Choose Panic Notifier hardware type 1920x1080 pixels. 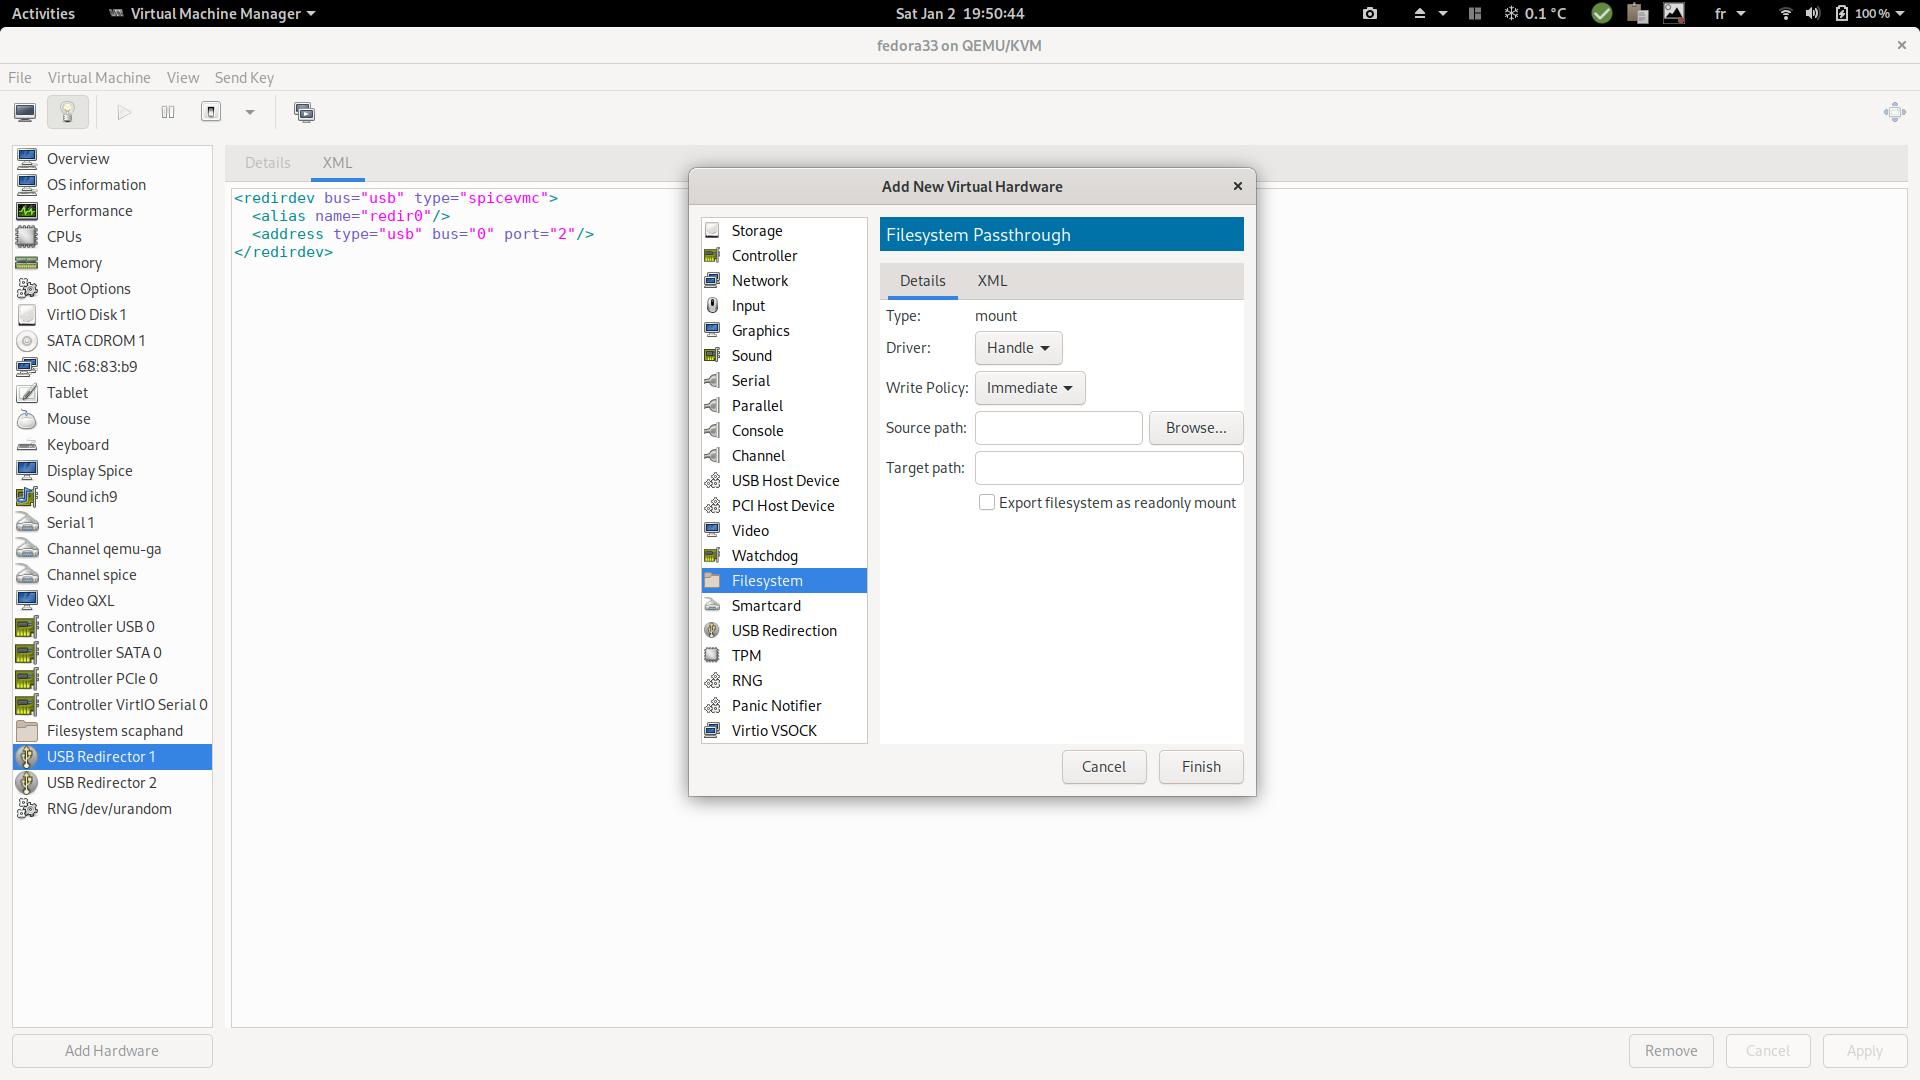click(784, 705)
